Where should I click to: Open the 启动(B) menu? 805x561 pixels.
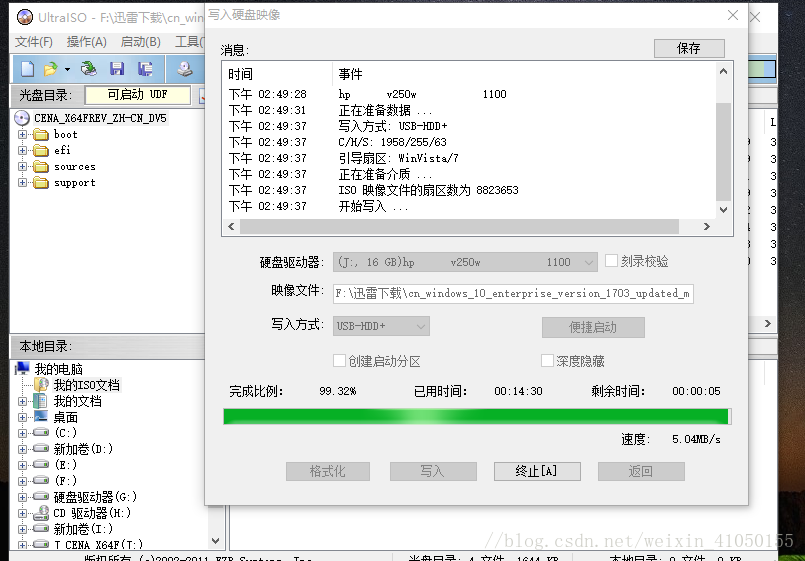click(141, 42)
